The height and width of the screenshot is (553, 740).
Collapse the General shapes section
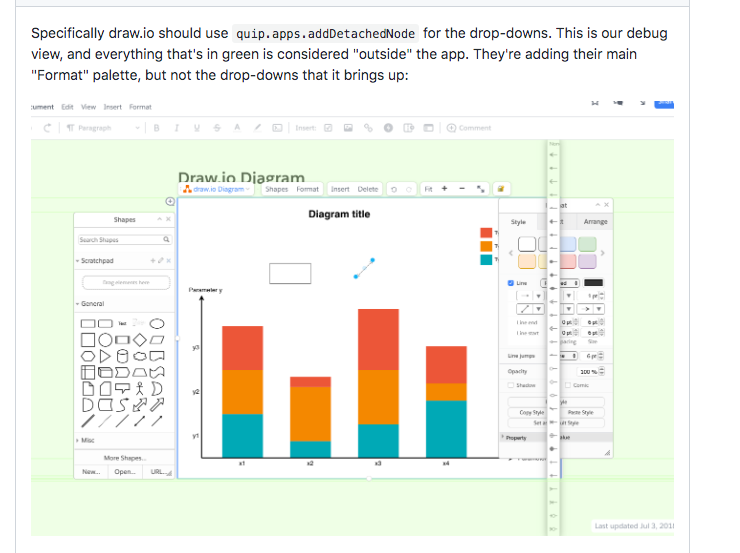tap(77, 303)
